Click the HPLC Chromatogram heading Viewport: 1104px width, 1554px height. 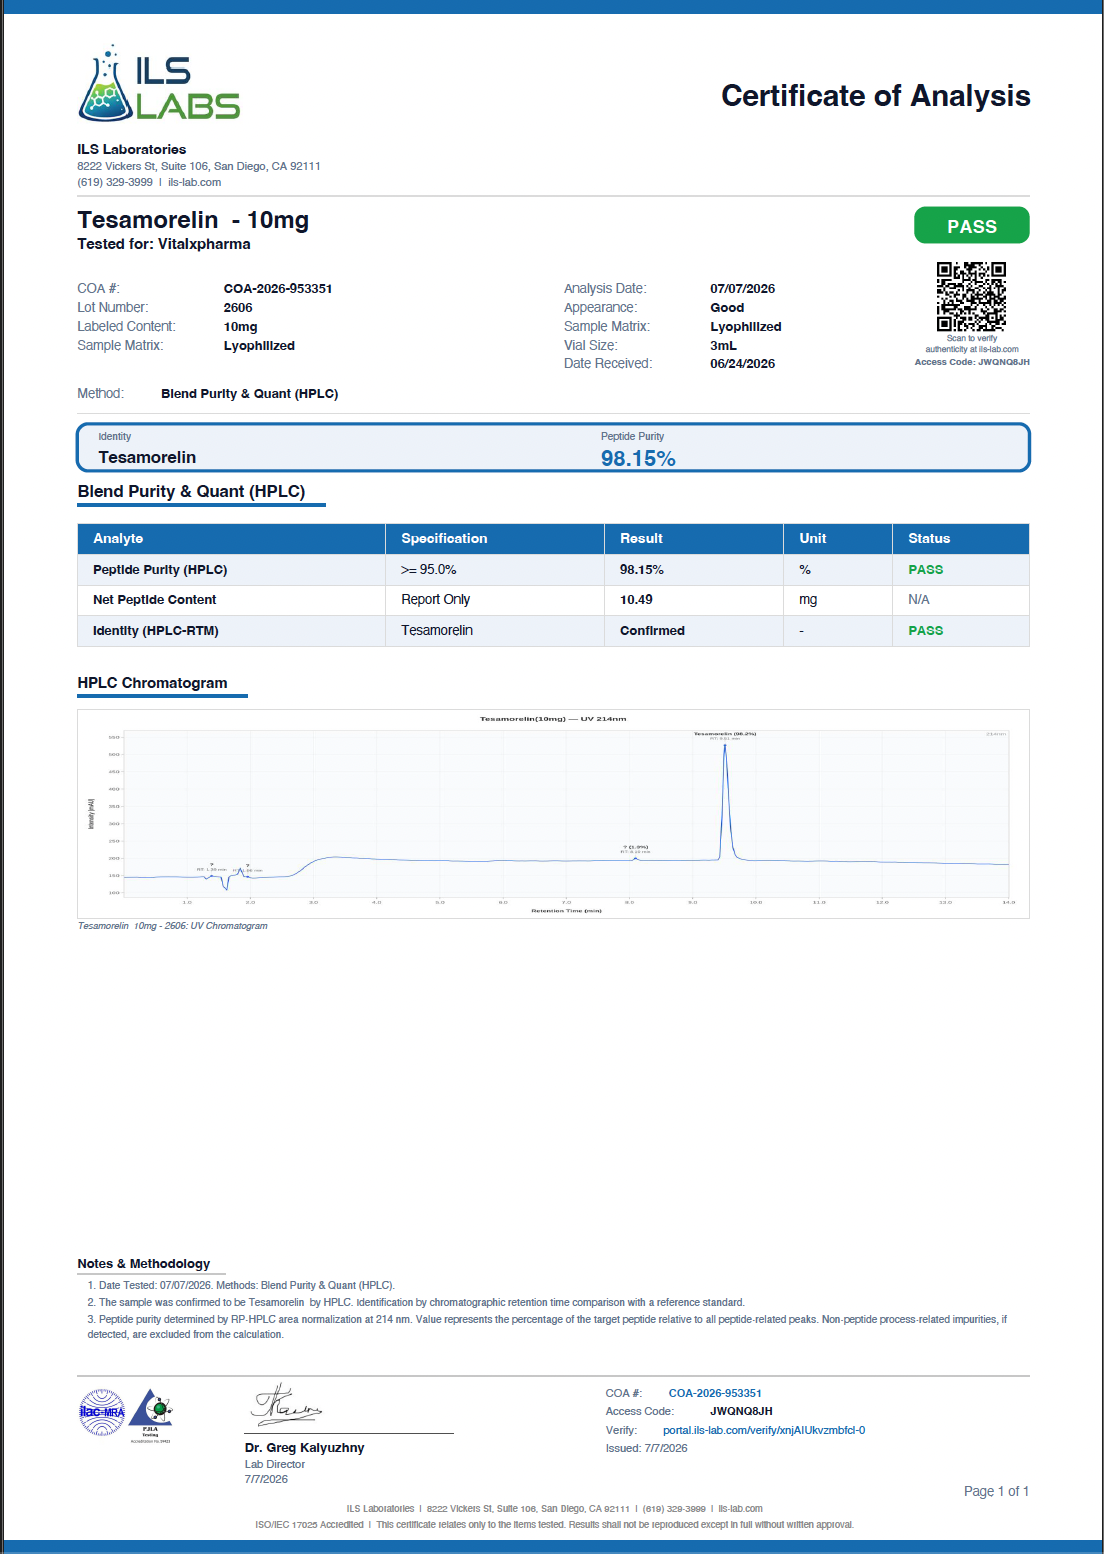[152, 683]
